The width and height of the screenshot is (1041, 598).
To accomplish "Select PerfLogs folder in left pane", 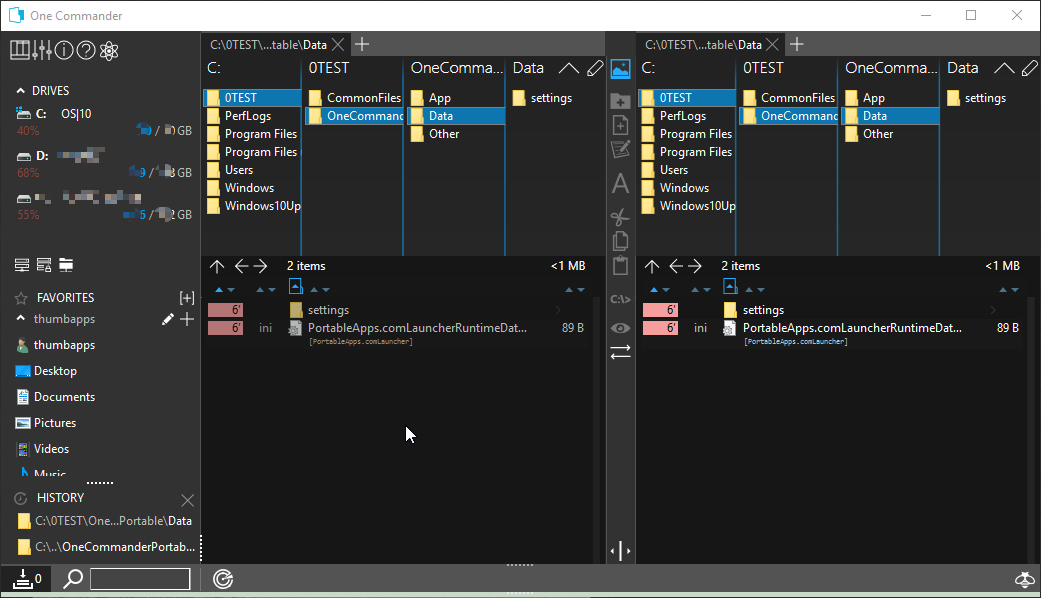I will pyautogui.click(x=252, y=115).
